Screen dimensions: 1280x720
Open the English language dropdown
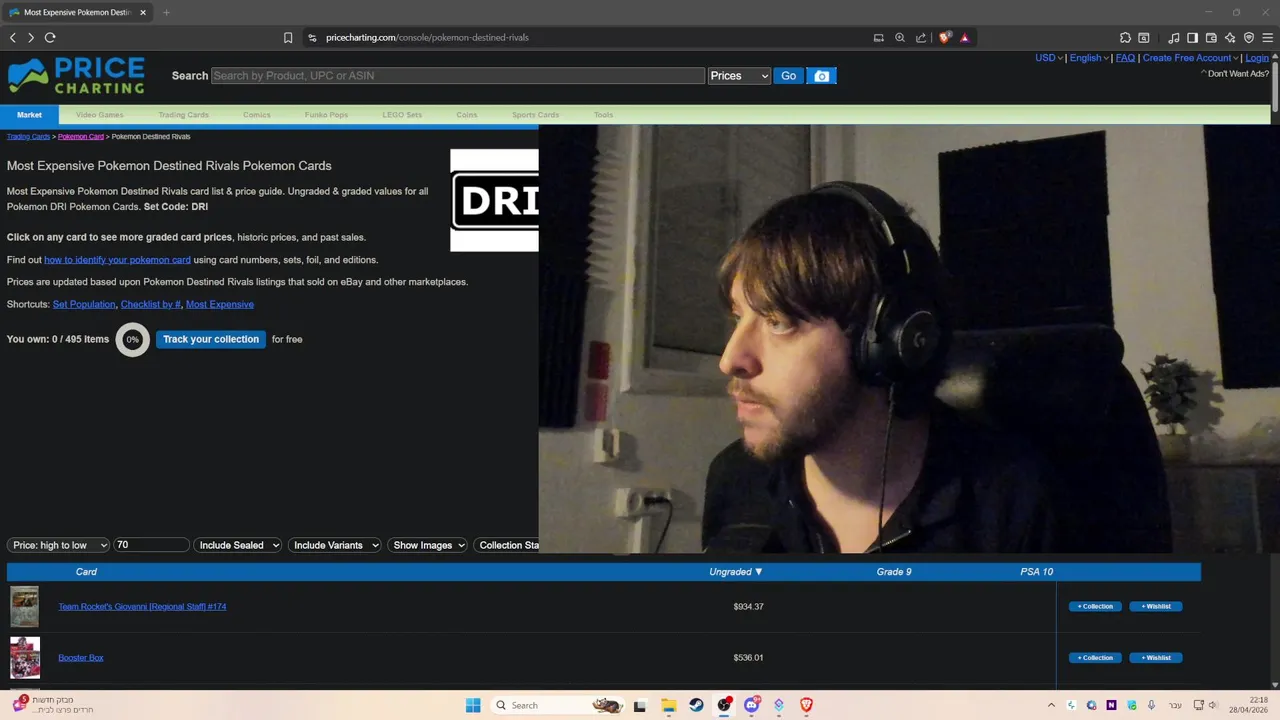pos(1088,58)
